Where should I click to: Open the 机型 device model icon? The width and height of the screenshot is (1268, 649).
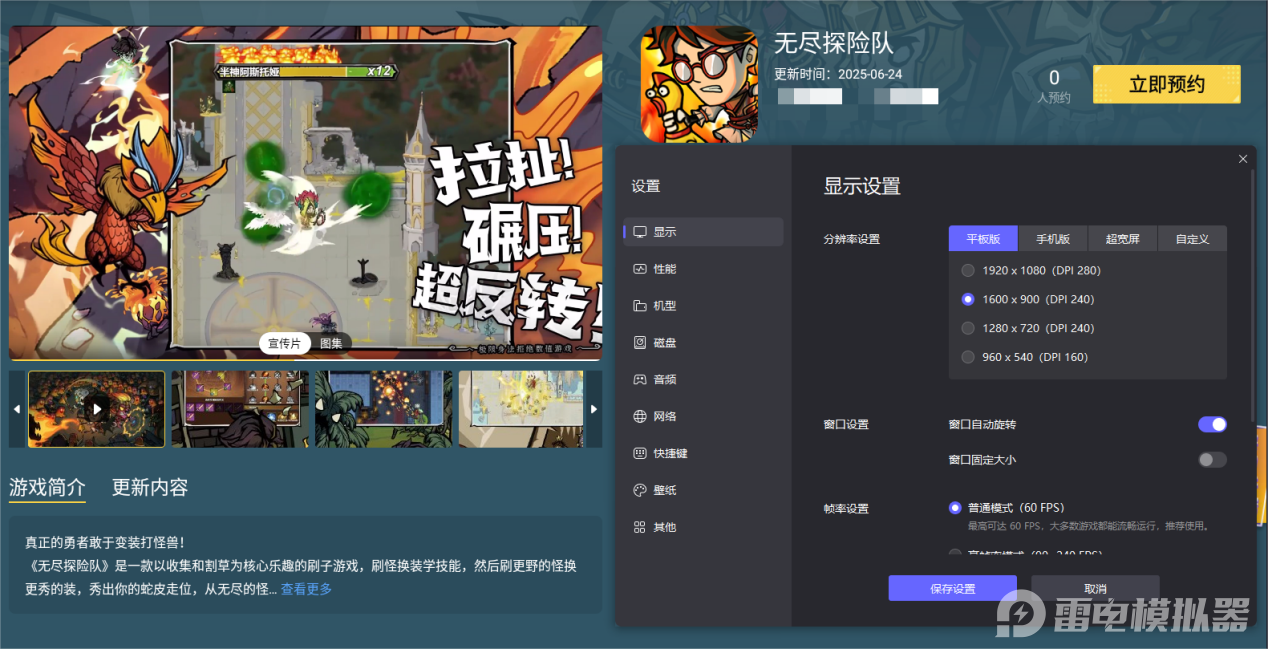pyautogui.click(x=640, y=306)
